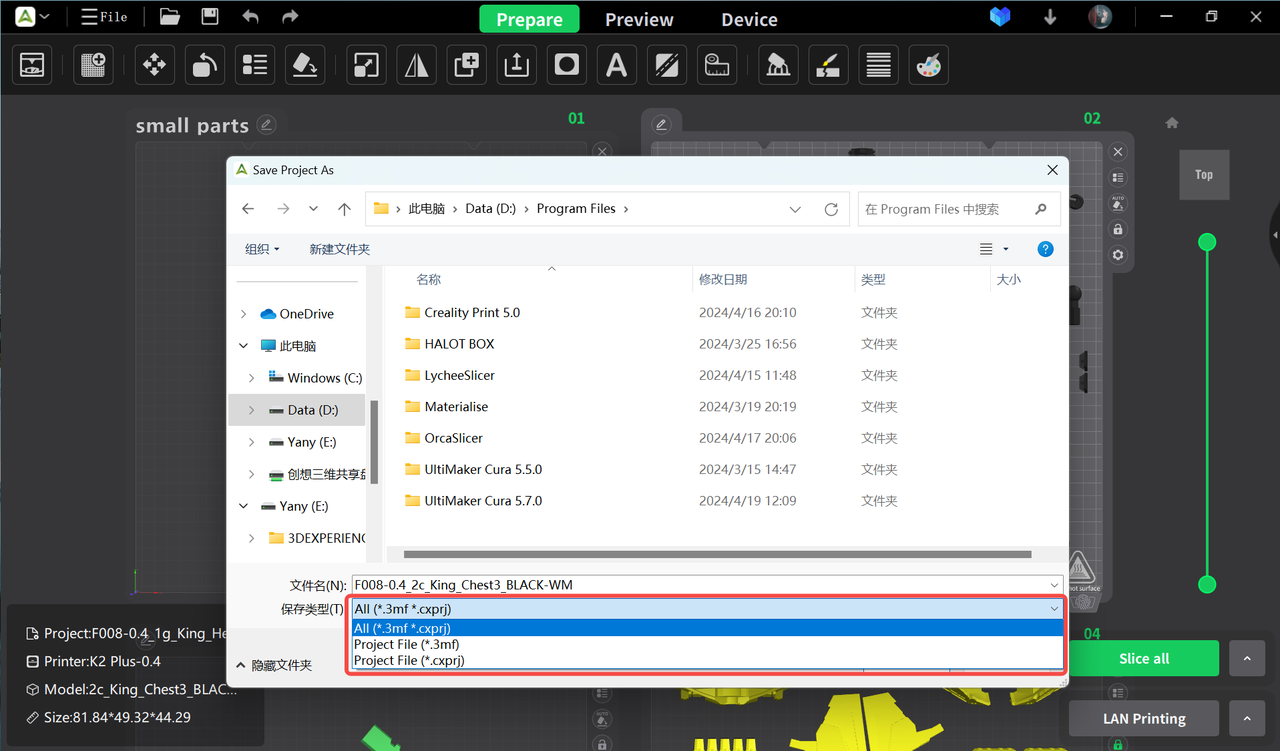The image size is (1280, 751).
Task: Click the top green slider handle
Action: point(1207,242)
